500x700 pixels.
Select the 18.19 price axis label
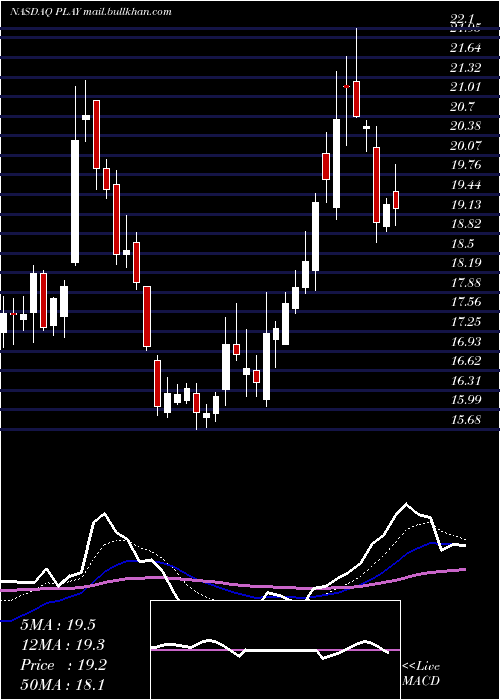pos(466,262)
